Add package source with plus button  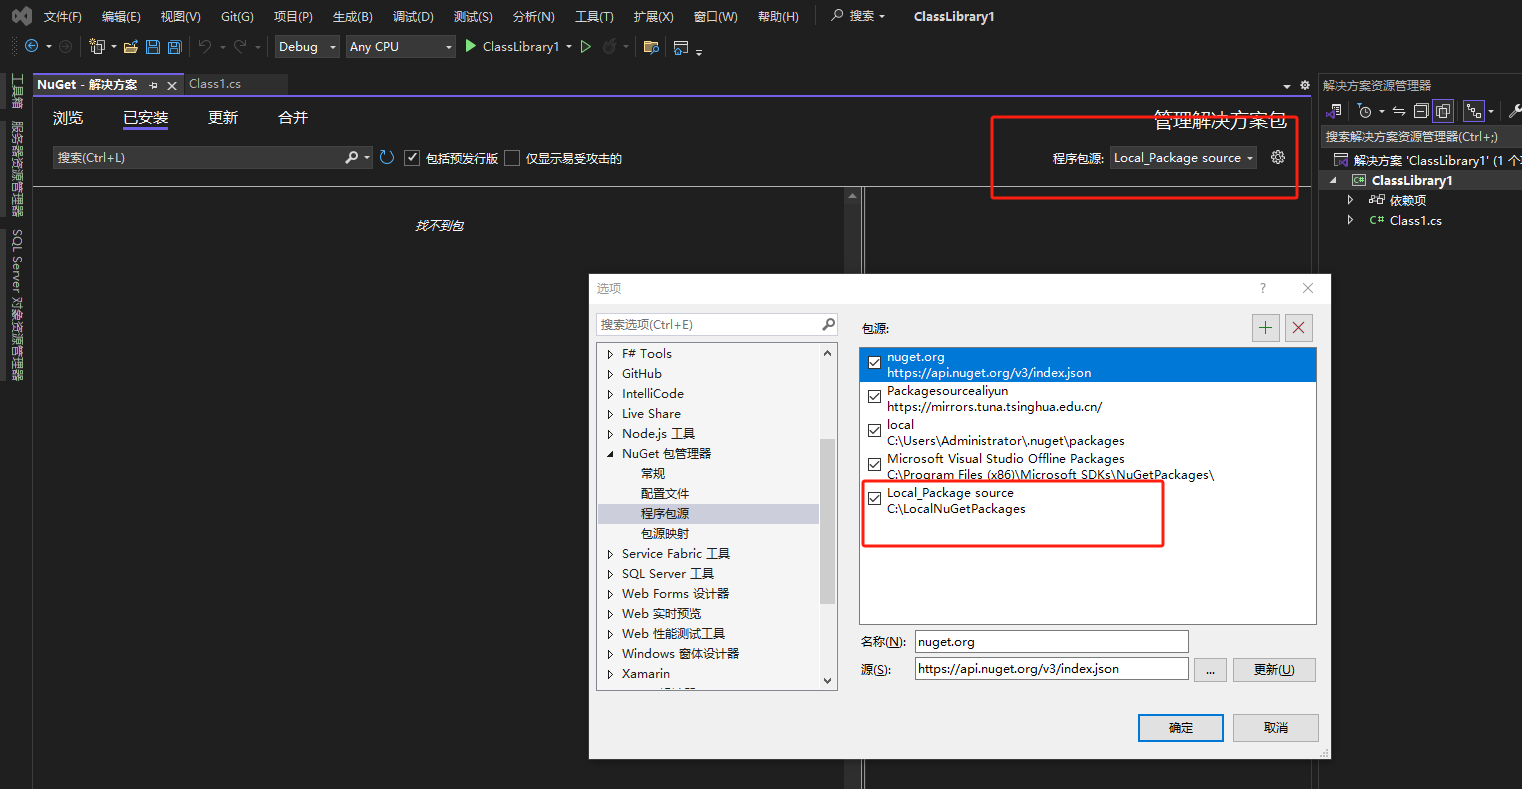pyautogui.click(x=1266, y=327)
